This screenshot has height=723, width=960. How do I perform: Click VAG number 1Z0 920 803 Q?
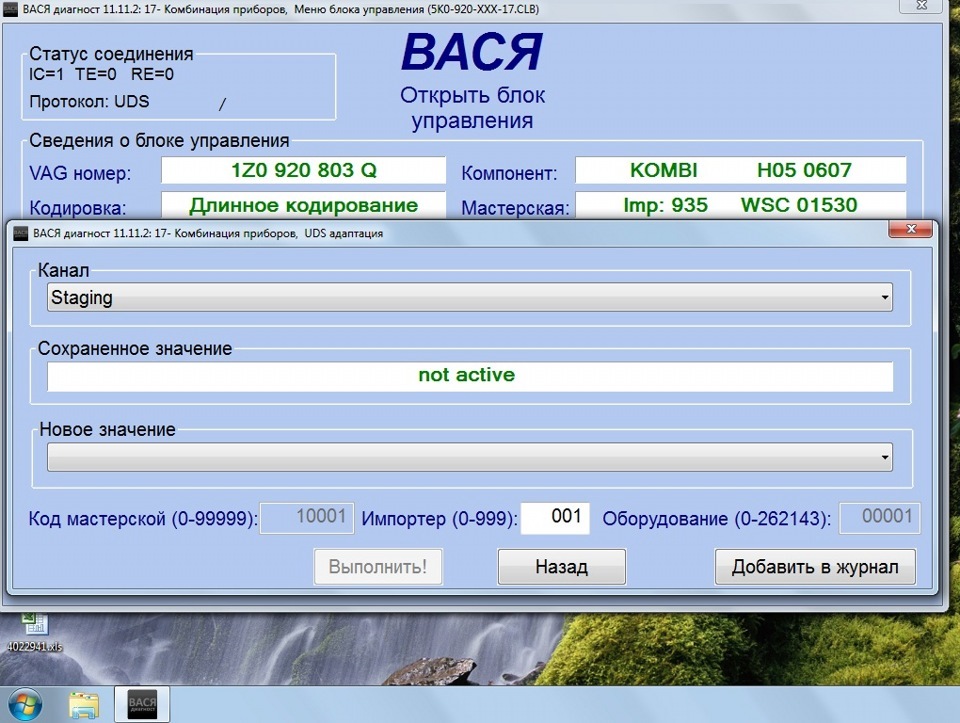303,170
